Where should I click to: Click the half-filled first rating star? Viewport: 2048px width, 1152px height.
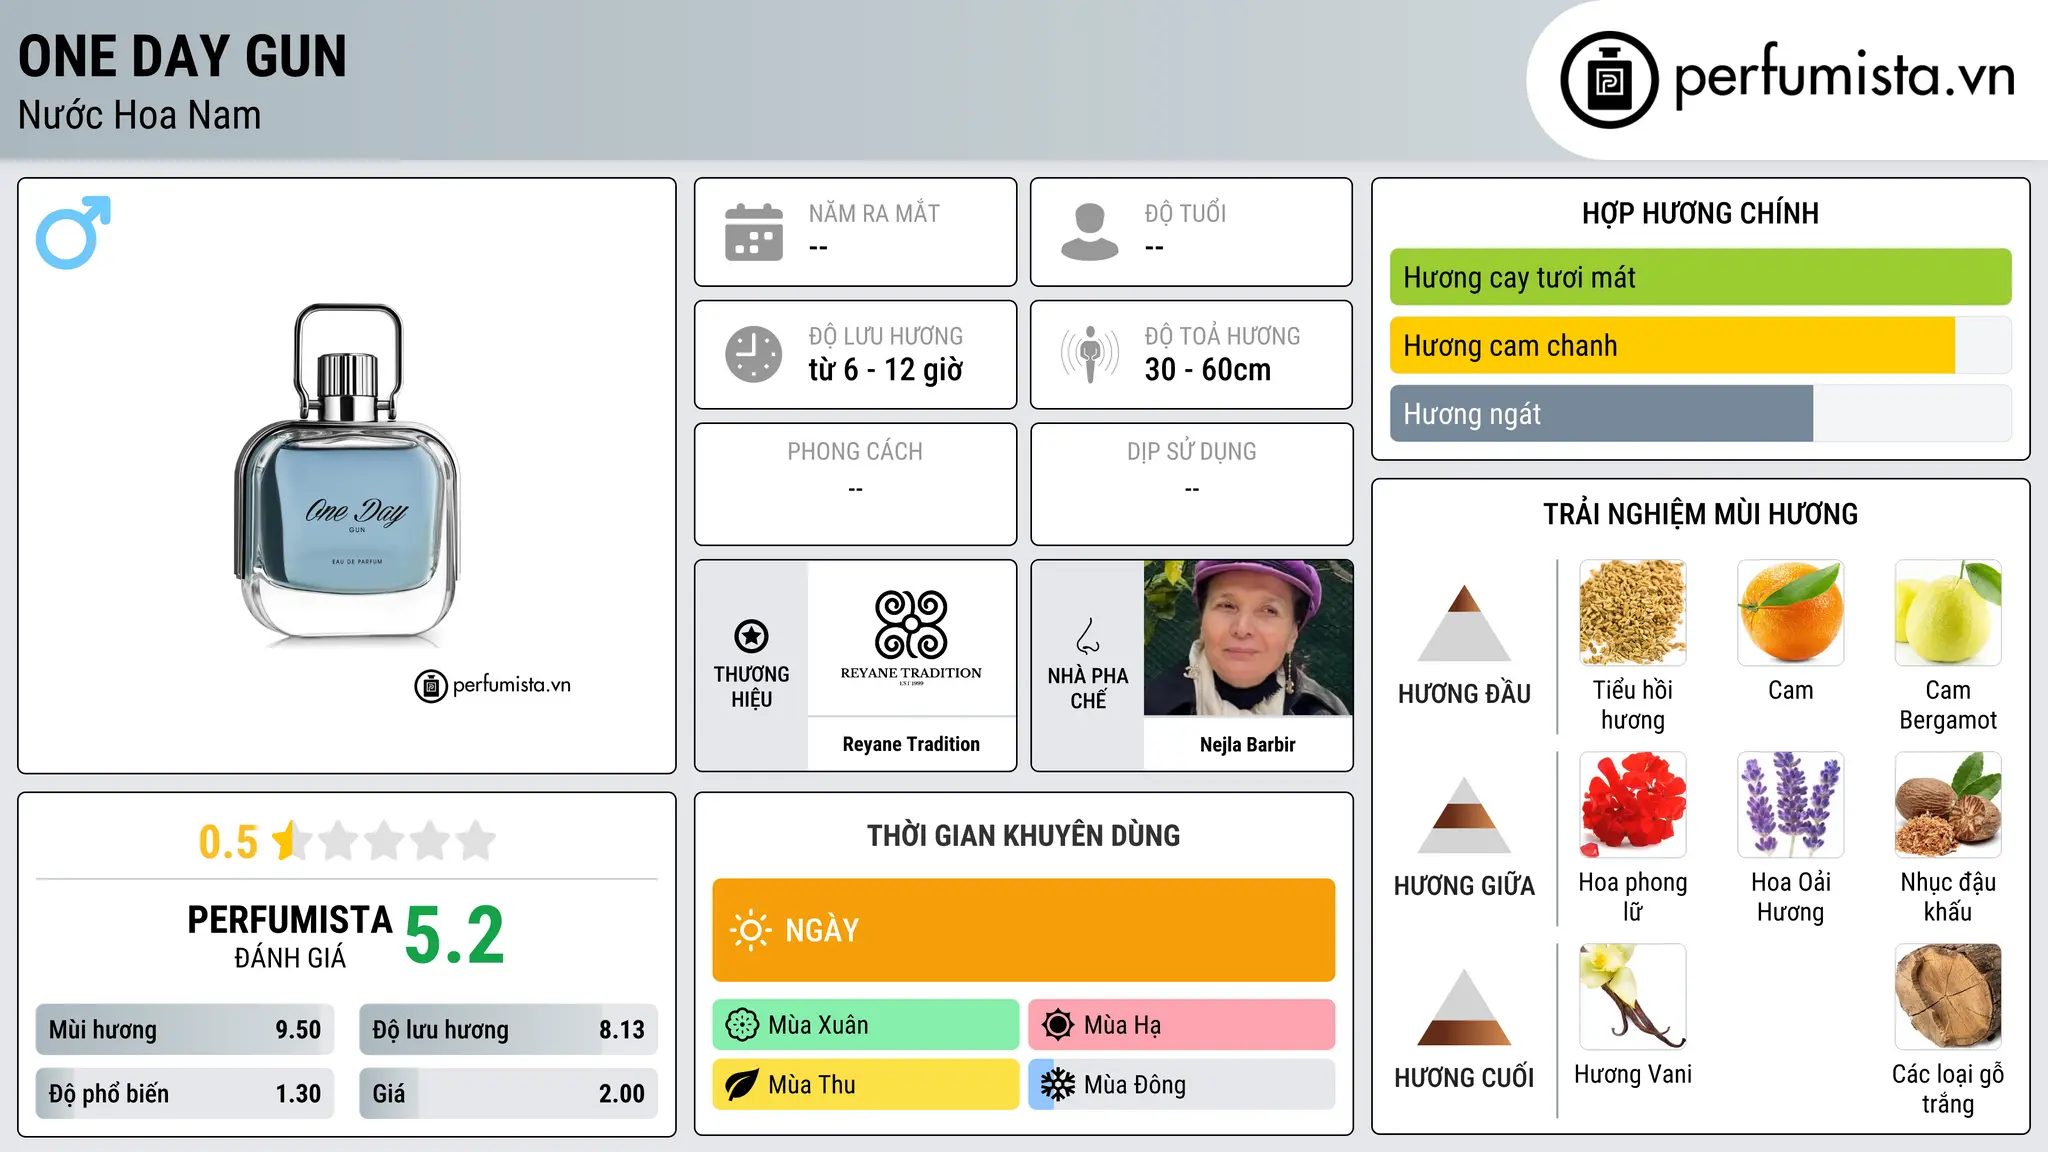(291, 841)
